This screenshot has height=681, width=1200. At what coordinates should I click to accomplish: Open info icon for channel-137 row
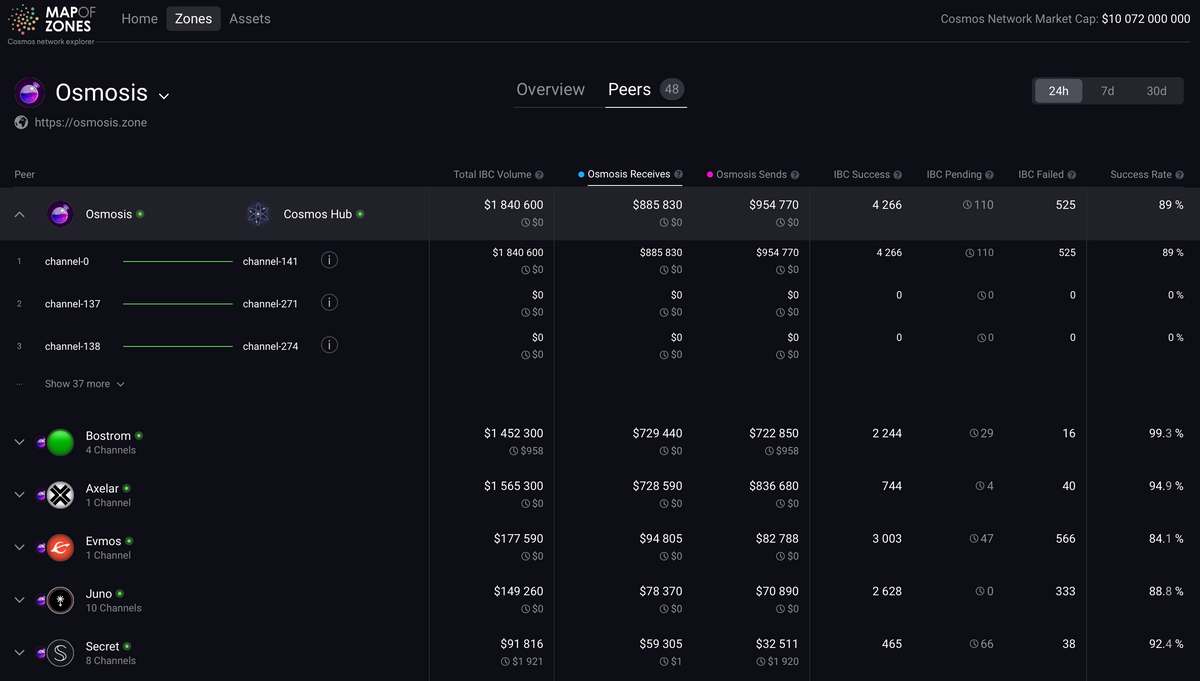pyautogui.click(x=329, y=302)
